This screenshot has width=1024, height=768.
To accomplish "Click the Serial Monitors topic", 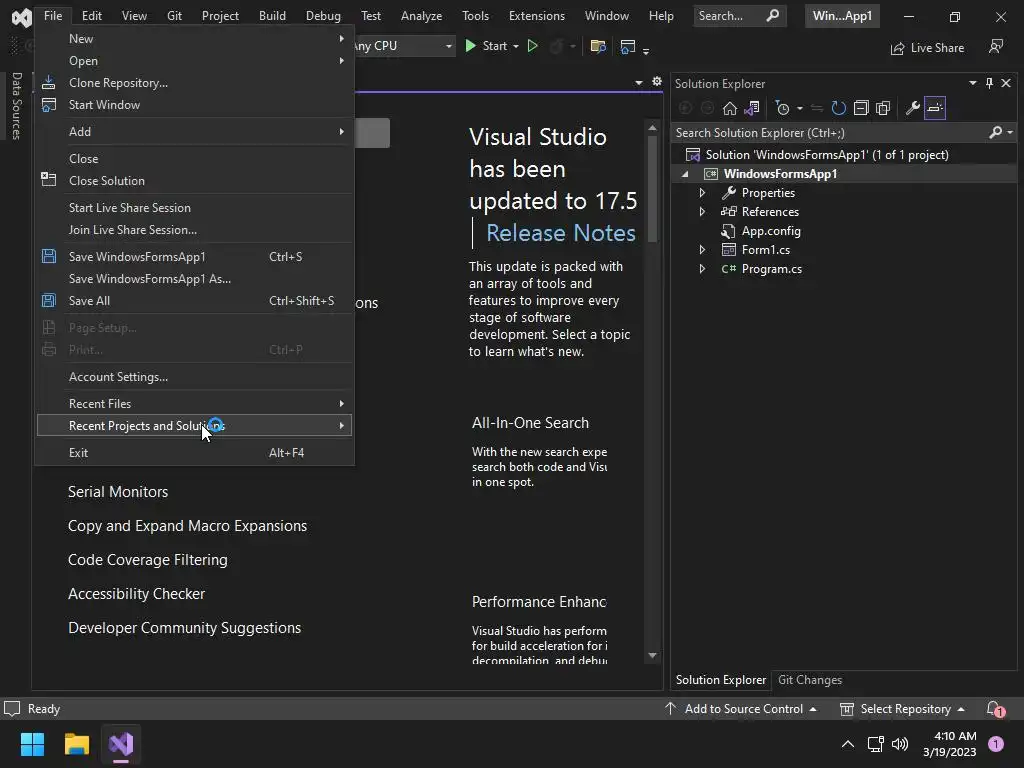I will pyautogui.click(x=118, y=492).
